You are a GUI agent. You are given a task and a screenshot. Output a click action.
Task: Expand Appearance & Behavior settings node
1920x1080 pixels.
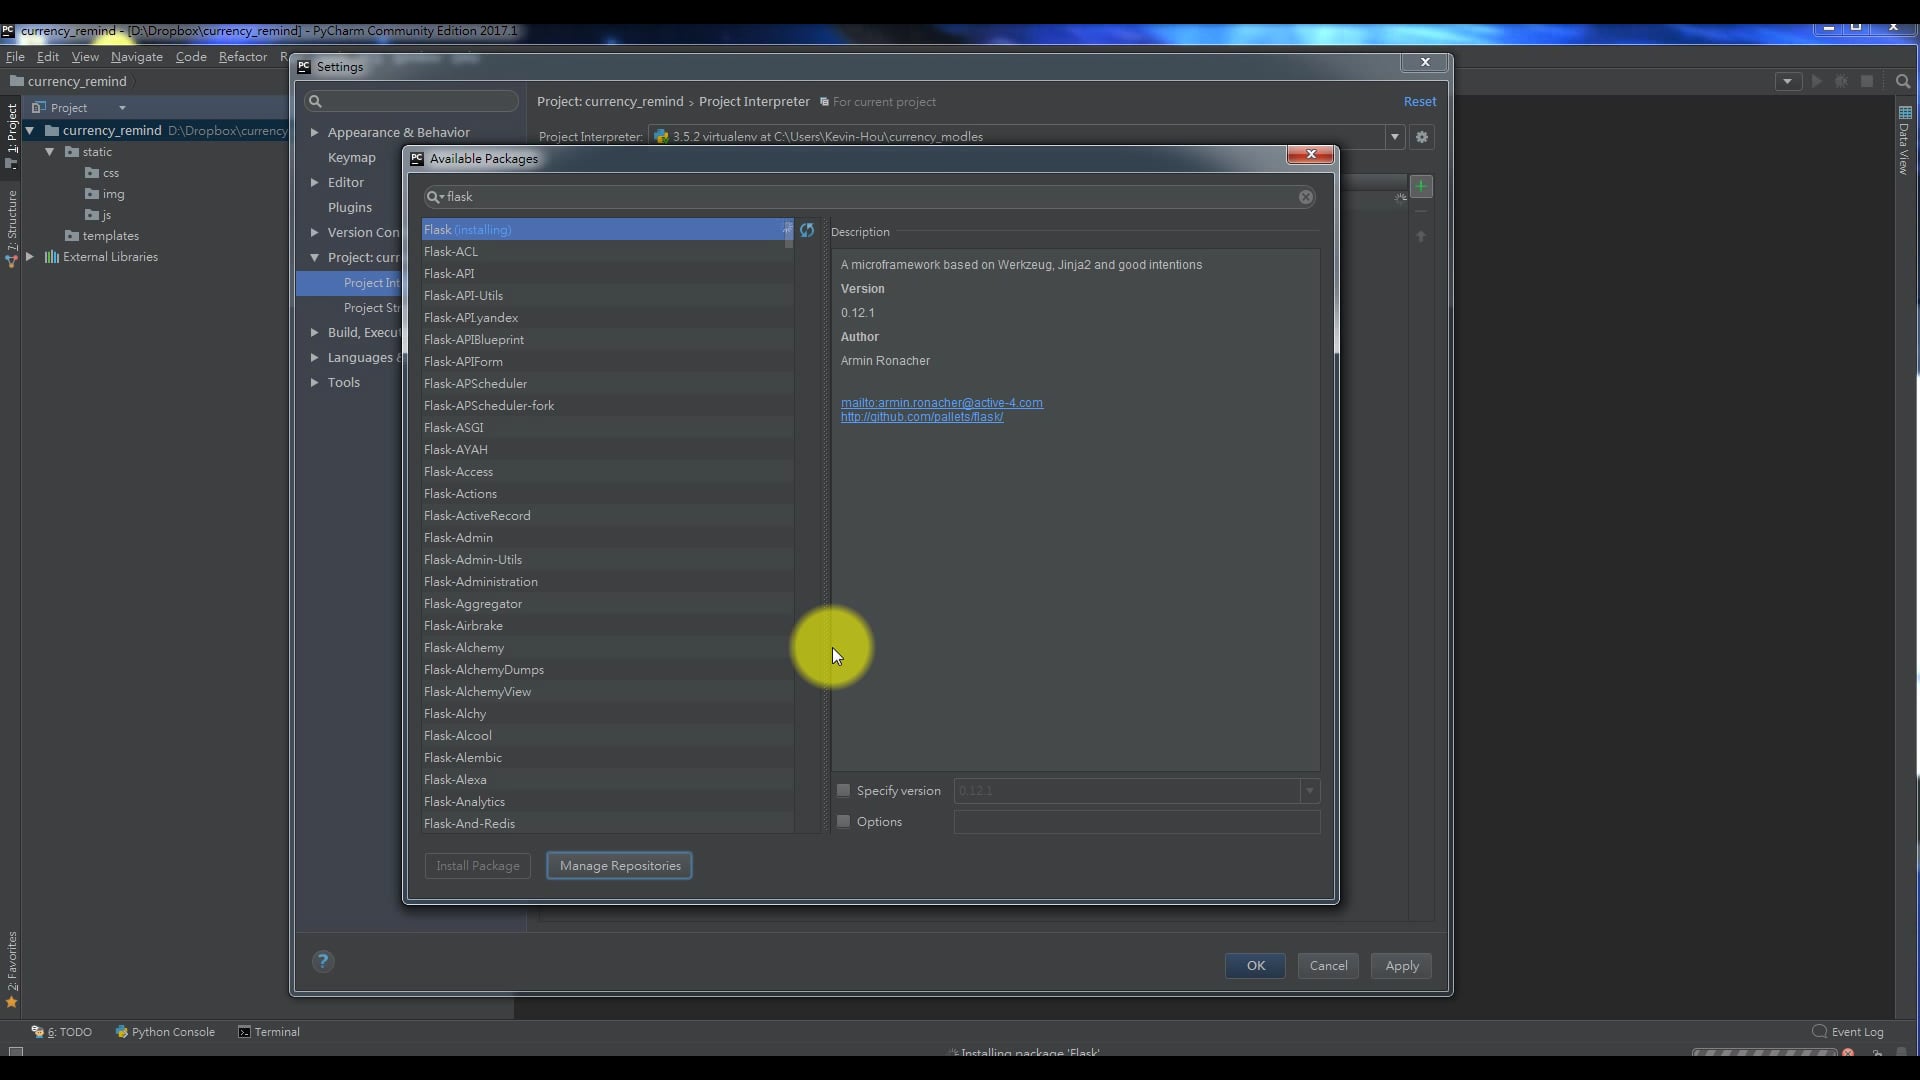(314, 132)
